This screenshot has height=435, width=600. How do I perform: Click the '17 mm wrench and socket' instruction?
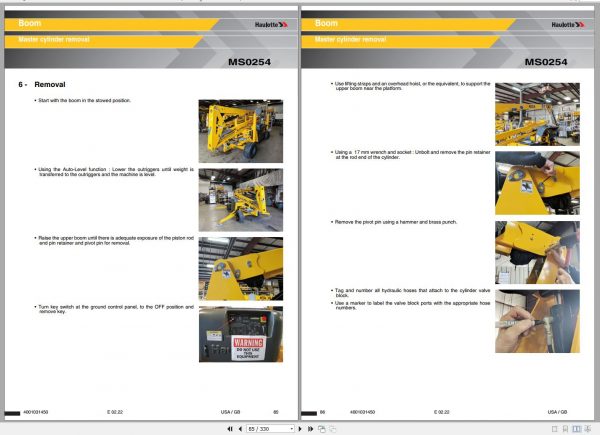coord(412,155)
